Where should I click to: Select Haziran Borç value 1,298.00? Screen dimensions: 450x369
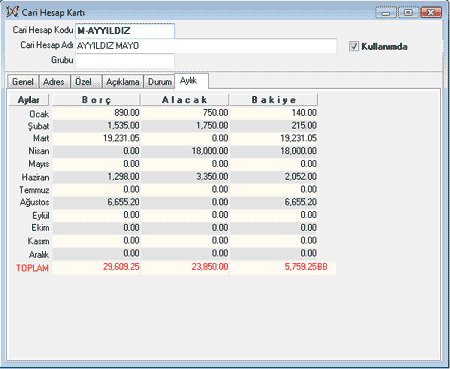pos(123,177)
